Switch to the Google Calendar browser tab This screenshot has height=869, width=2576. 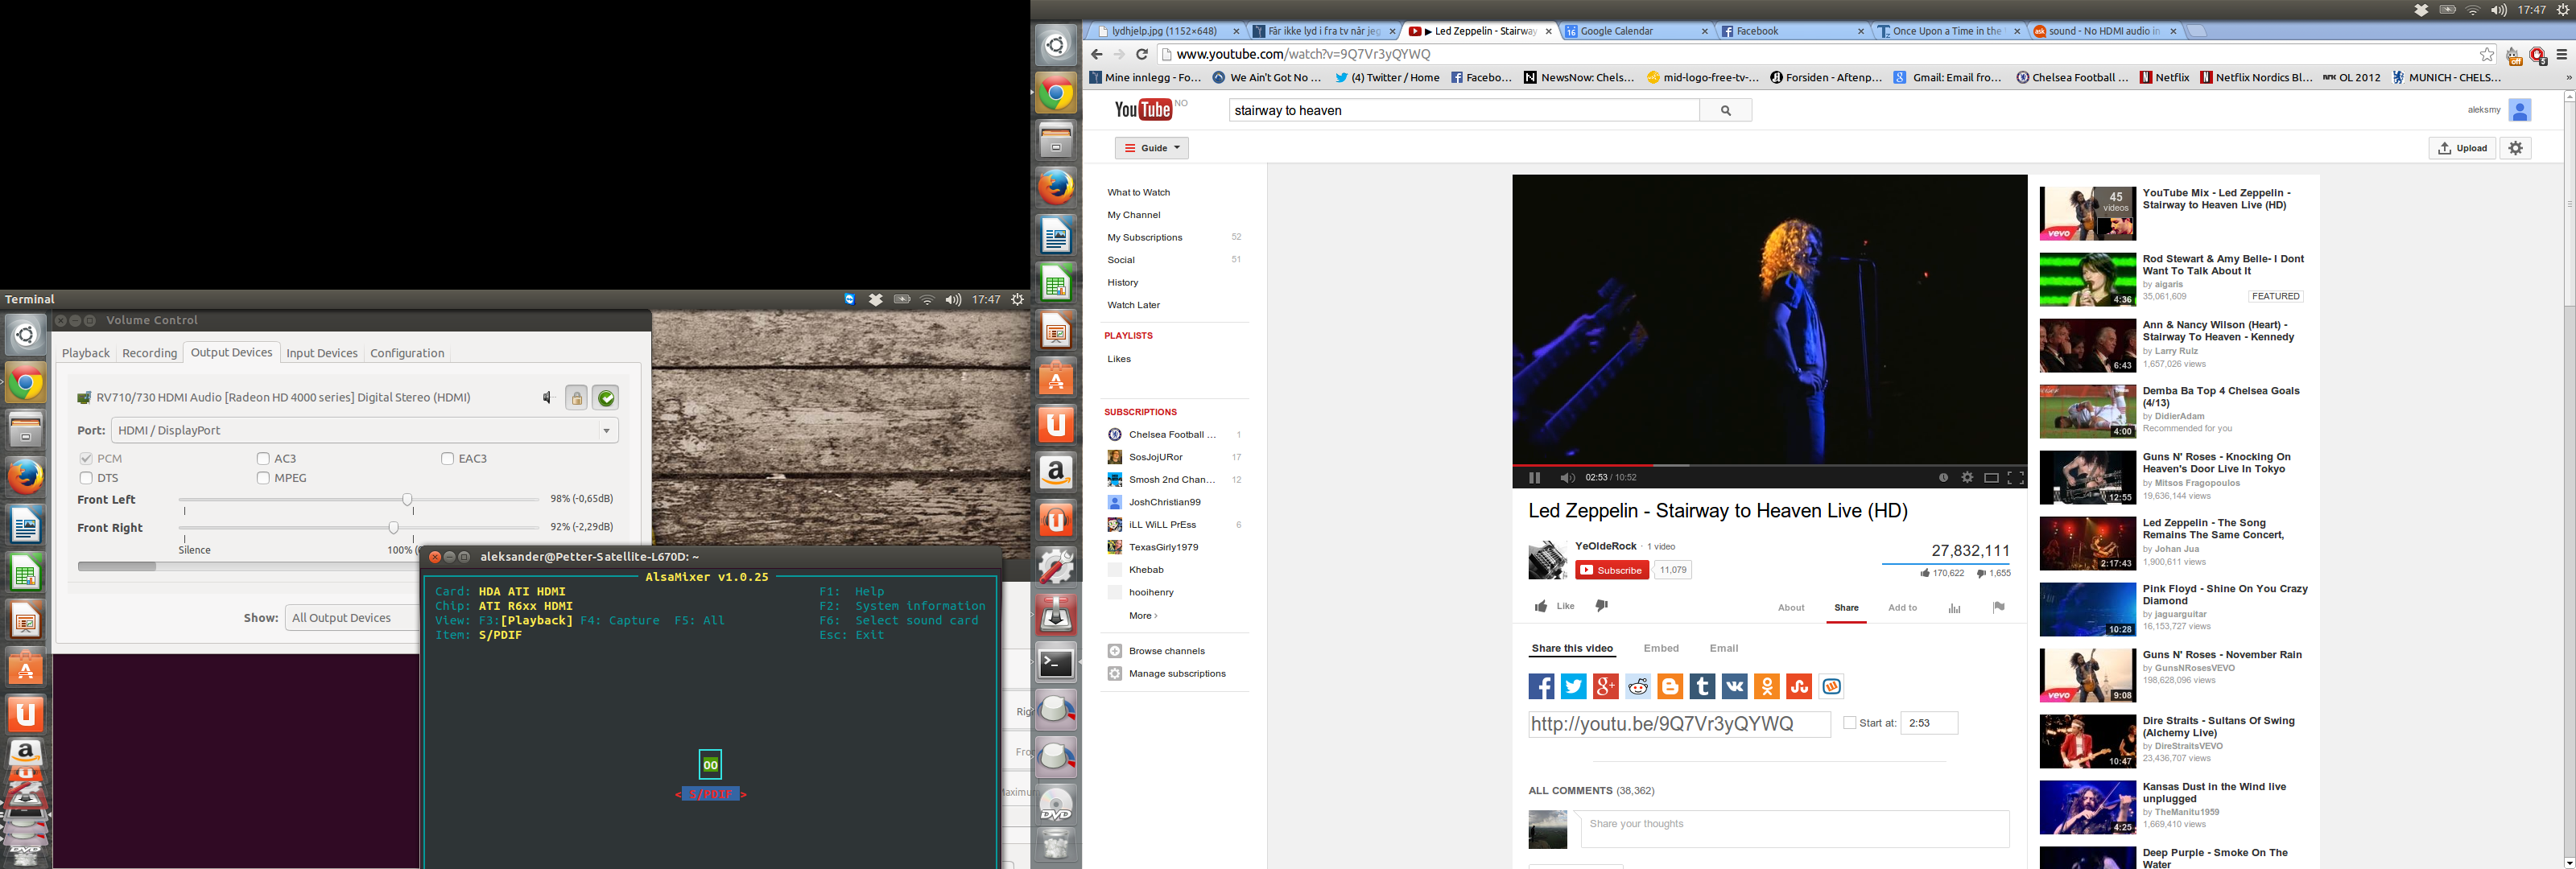point(1636,31)
